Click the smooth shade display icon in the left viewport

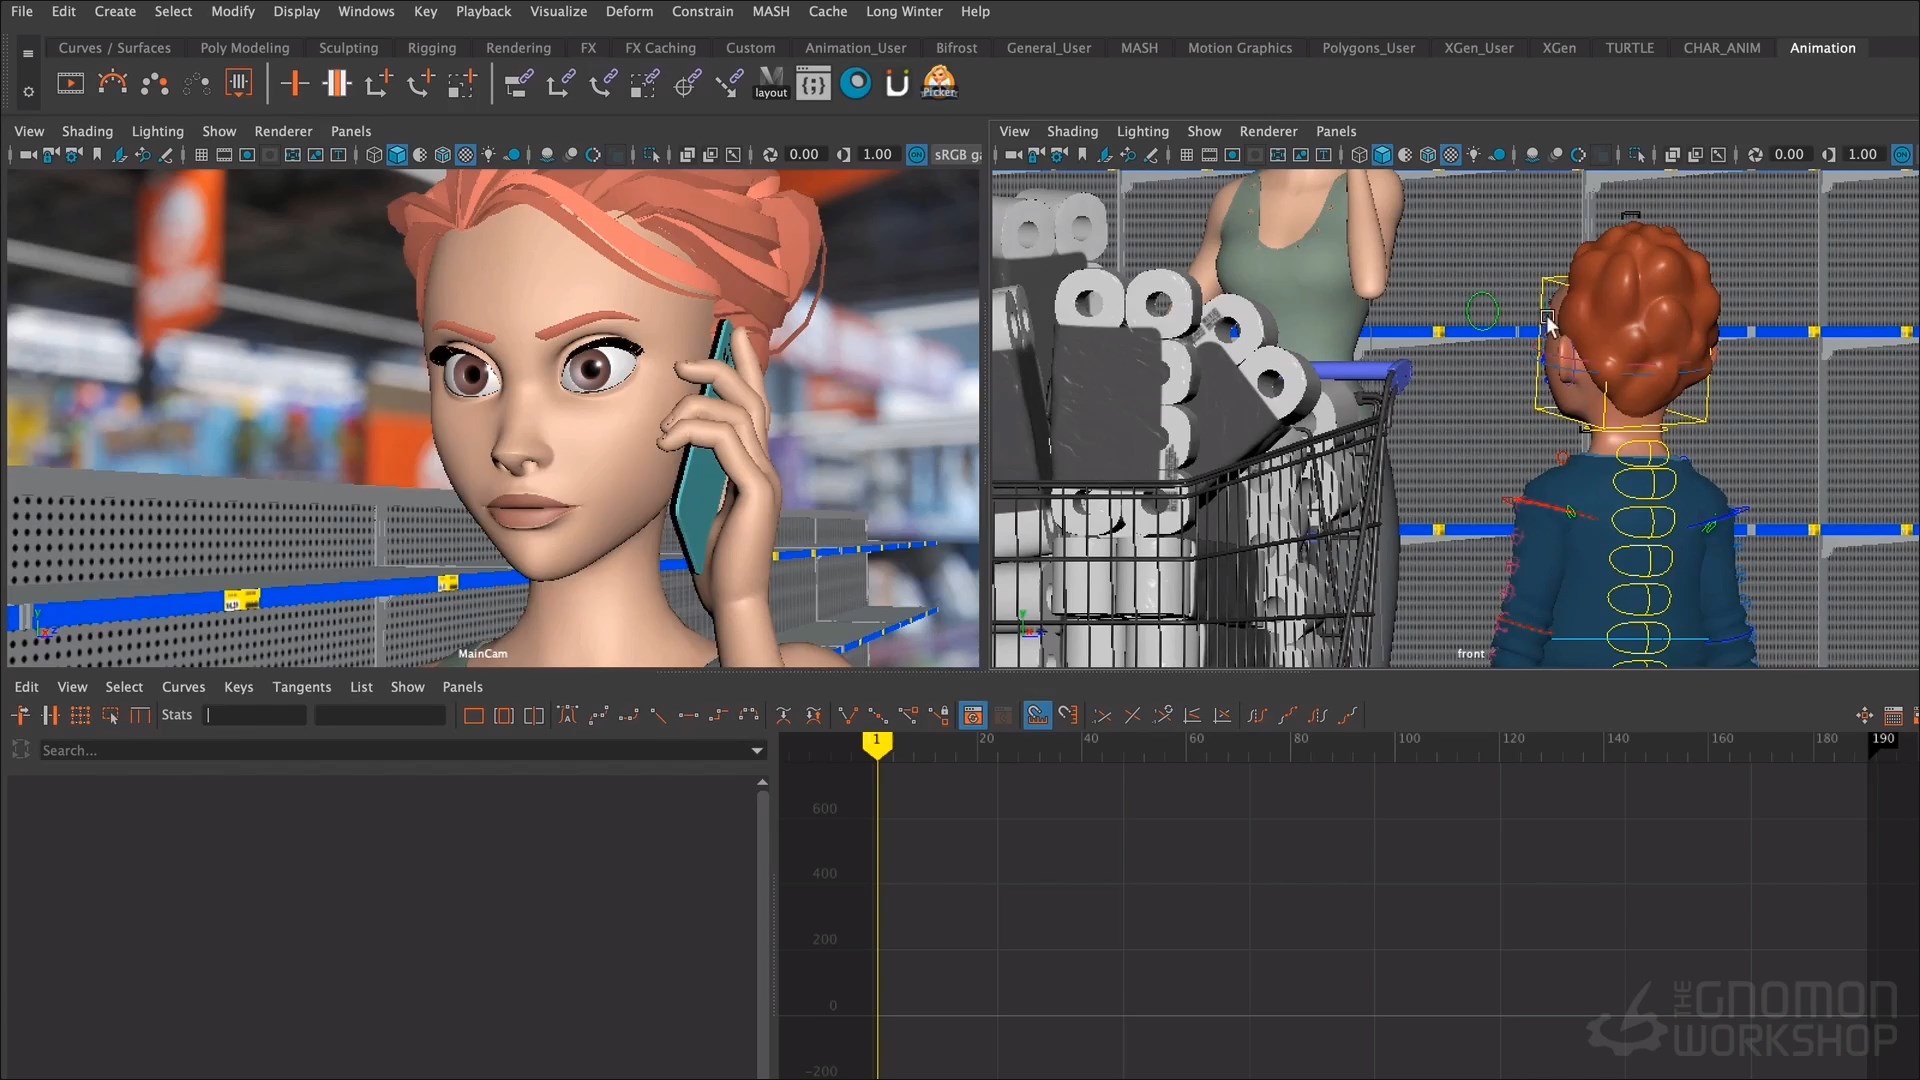coord(397,155)
